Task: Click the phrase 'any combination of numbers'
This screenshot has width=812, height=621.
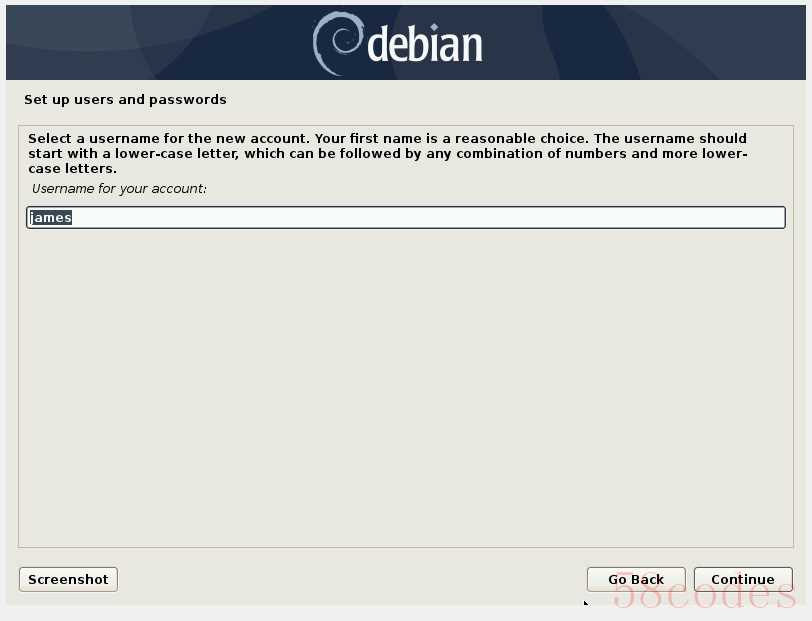Action: coord(527,153)
